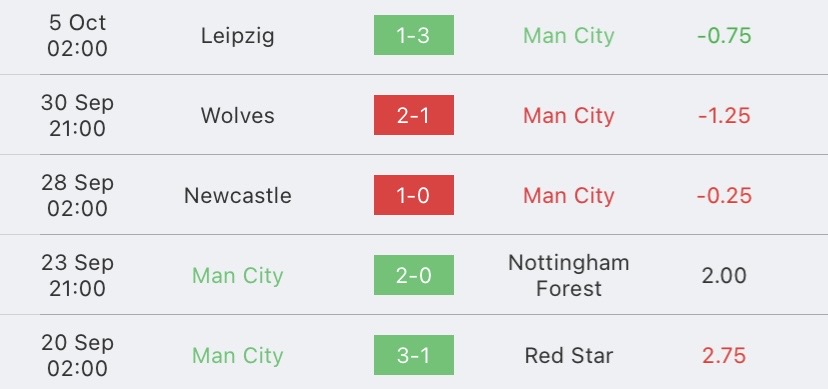This screenshot has width=828, height=389.
Task: Click Man City in the Newcastle row
Action: coord(569,196)
